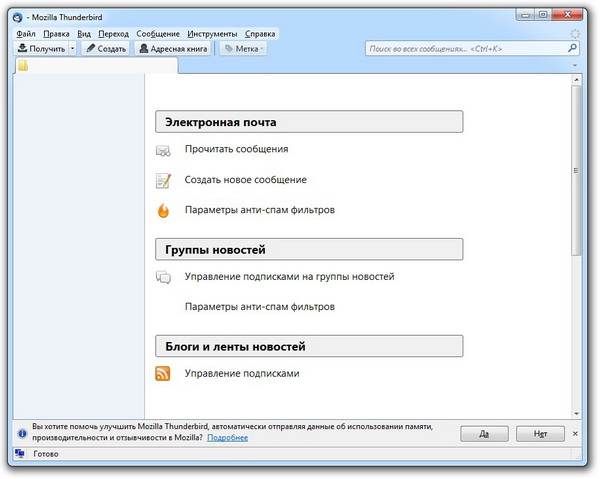Click the envelope icon beside Прочитать сообщения
The height and width of the screenshot is (479, 600).
[x=163, y=150]
